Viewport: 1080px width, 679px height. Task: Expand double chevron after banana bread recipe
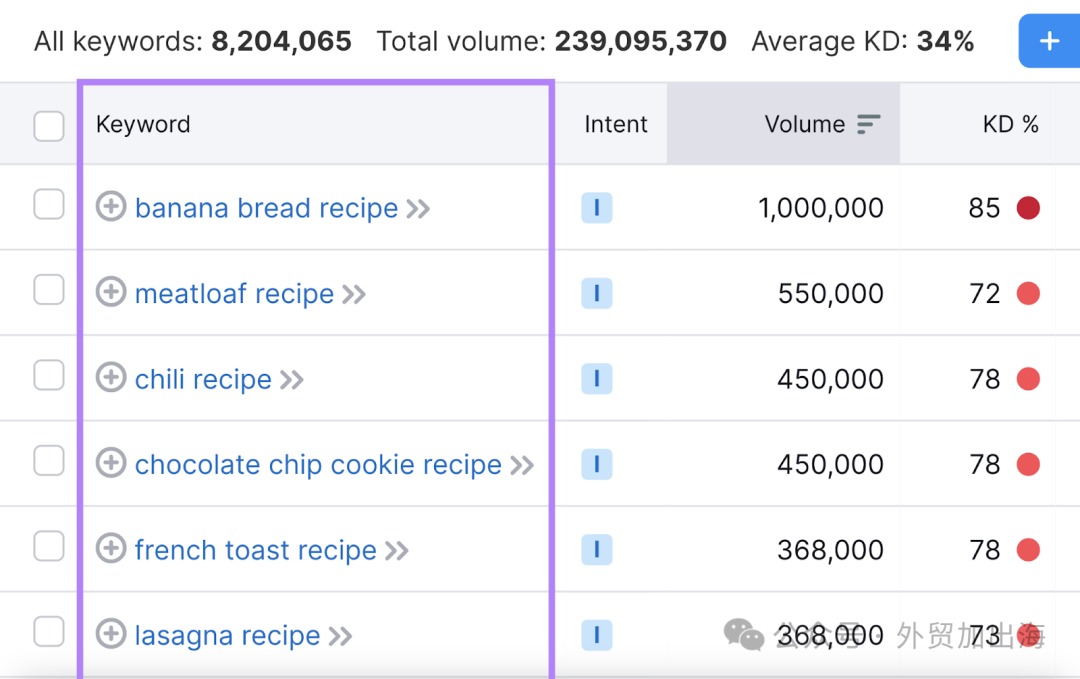click(x=418, y=209)
